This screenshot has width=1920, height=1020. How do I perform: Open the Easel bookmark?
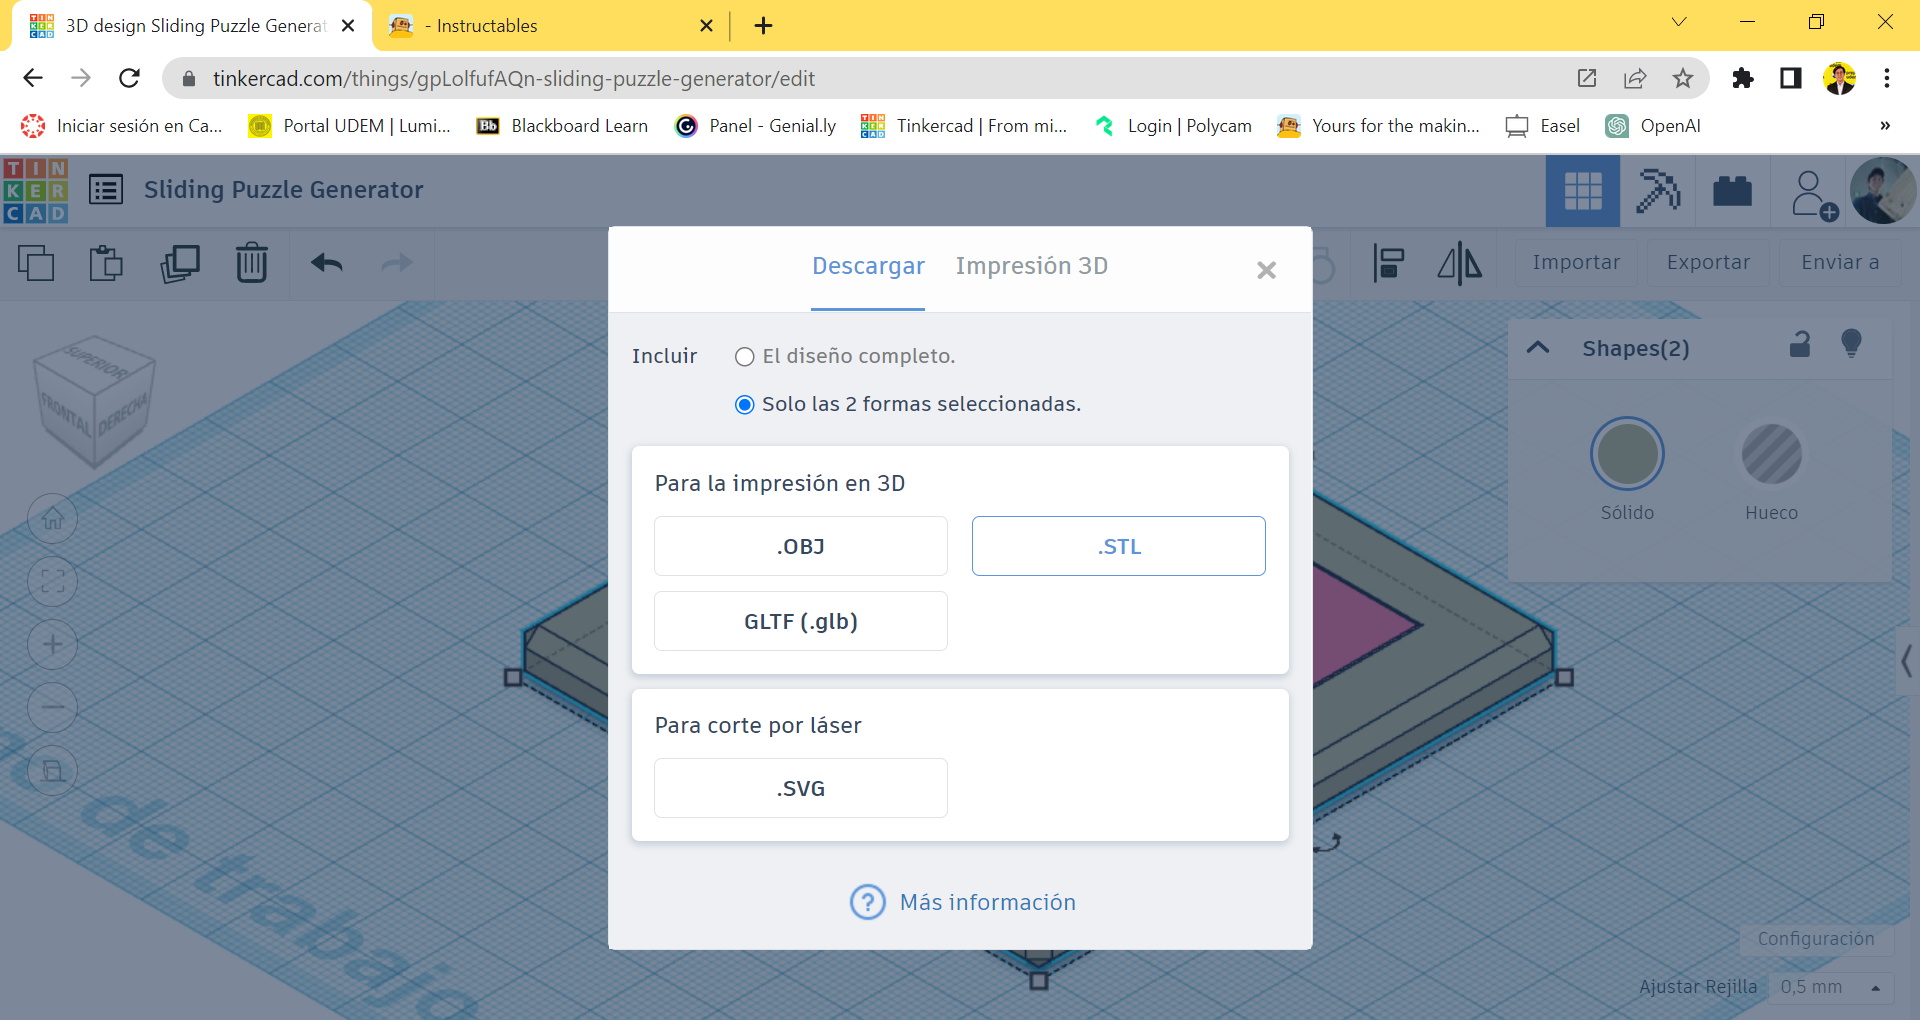pyautogui.click(x=1542, y=126)
